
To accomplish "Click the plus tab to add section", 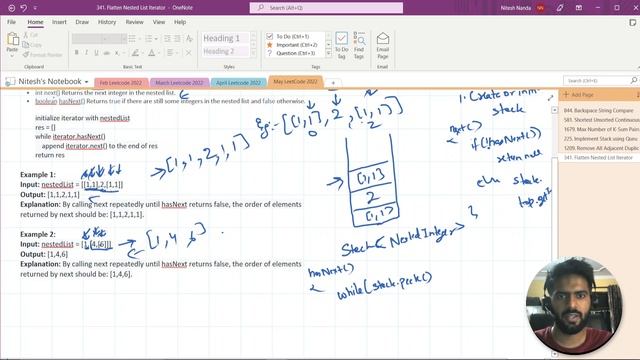I will 333,83.
